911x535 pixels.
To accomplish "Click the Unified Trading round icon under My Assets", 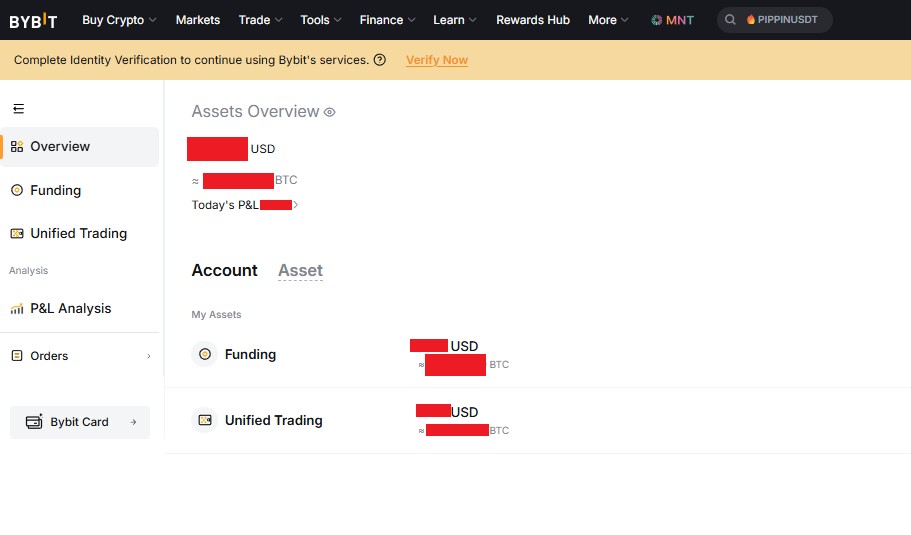I will 205,420.
